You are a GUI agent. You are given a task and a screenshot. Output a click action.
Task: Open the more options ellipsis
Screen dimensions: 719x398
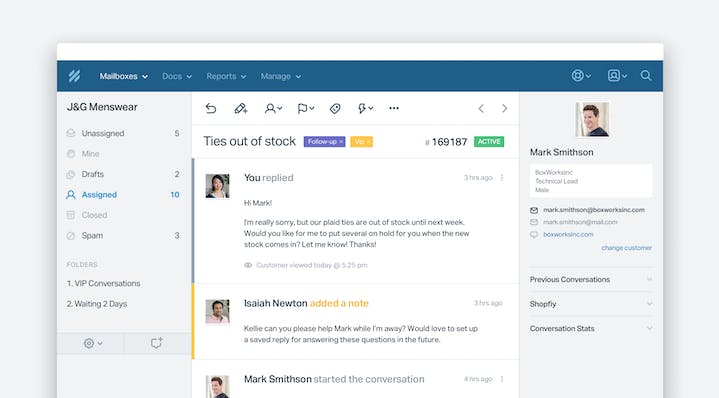(x=394, y=108)
